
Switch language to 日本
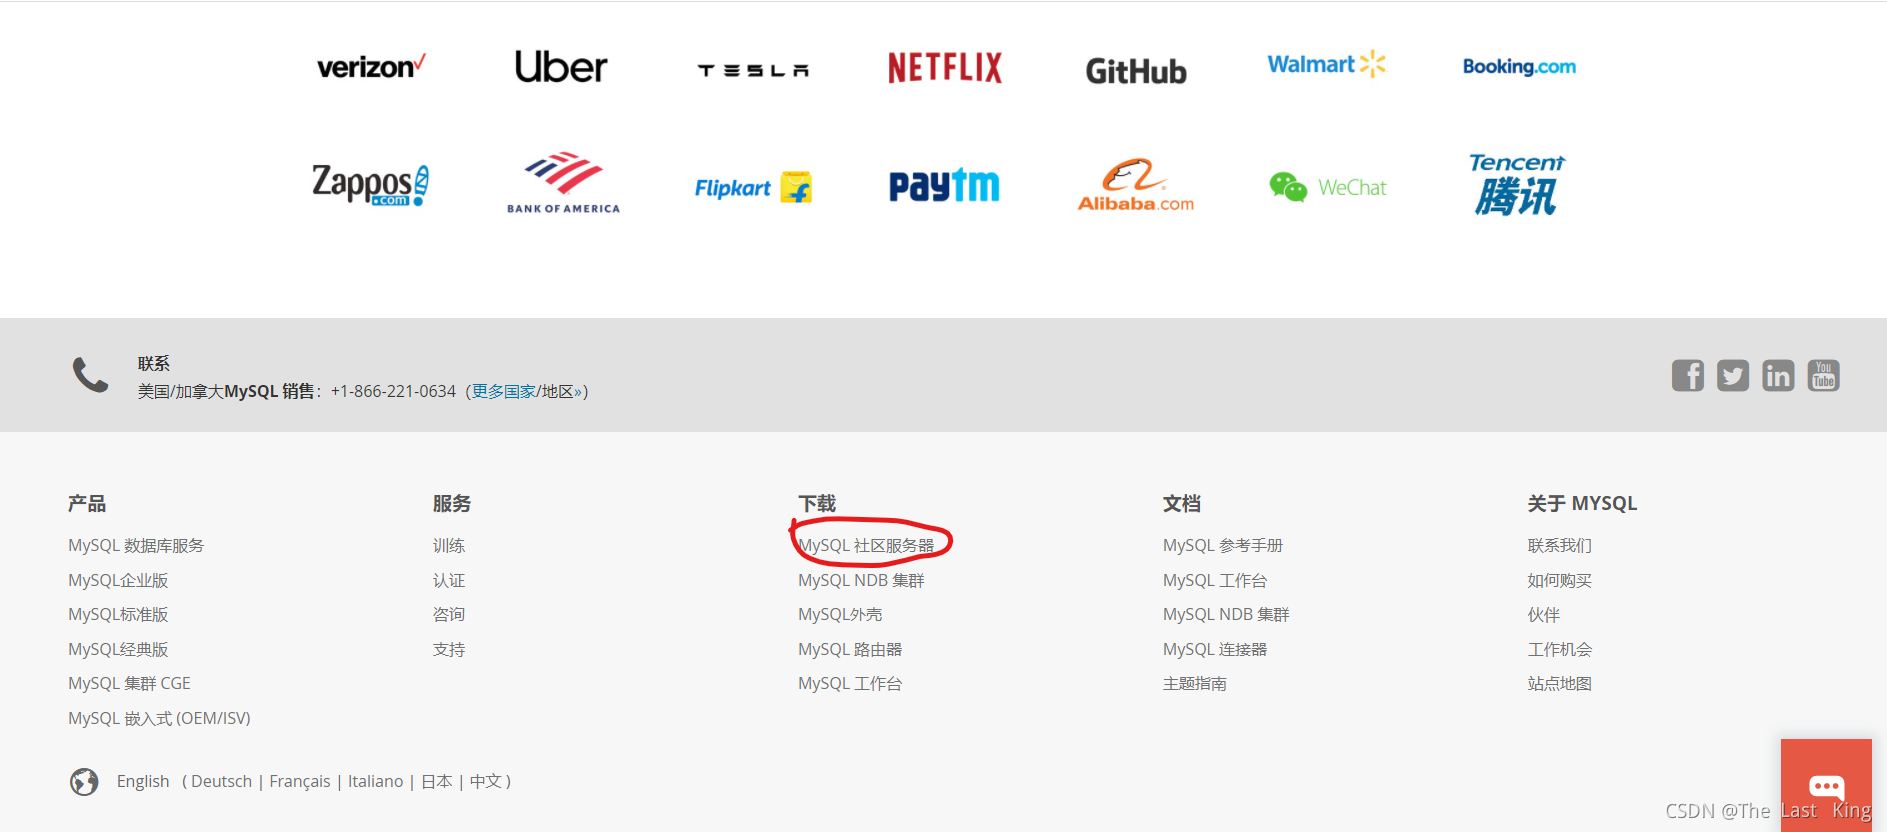coord(437,781)
